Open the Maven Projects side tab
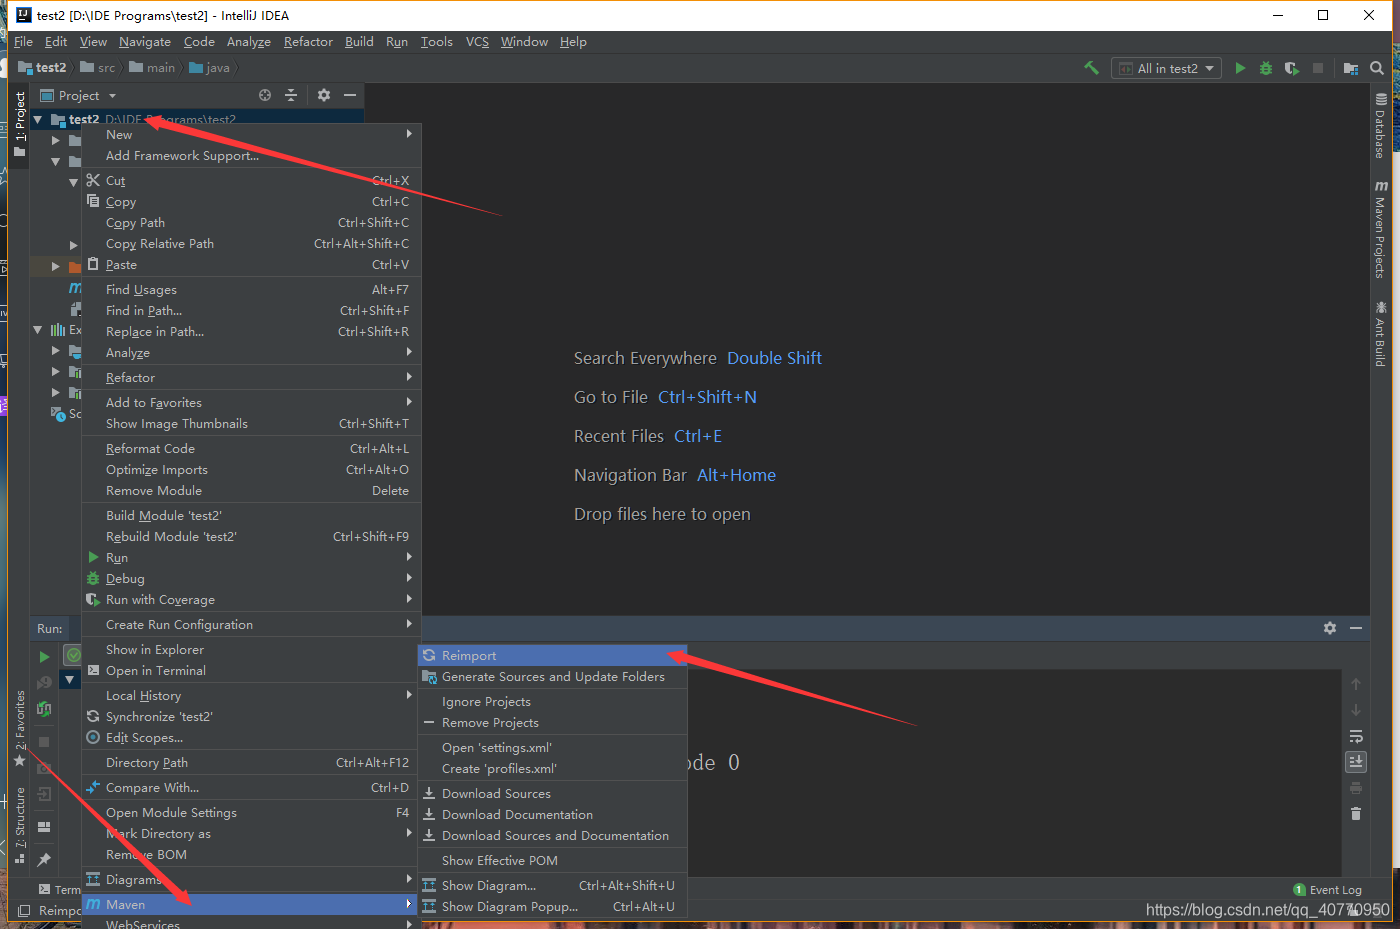The height and width of the screenshot is (929, 1400). pyautogui.click(x=1380, y=229)
